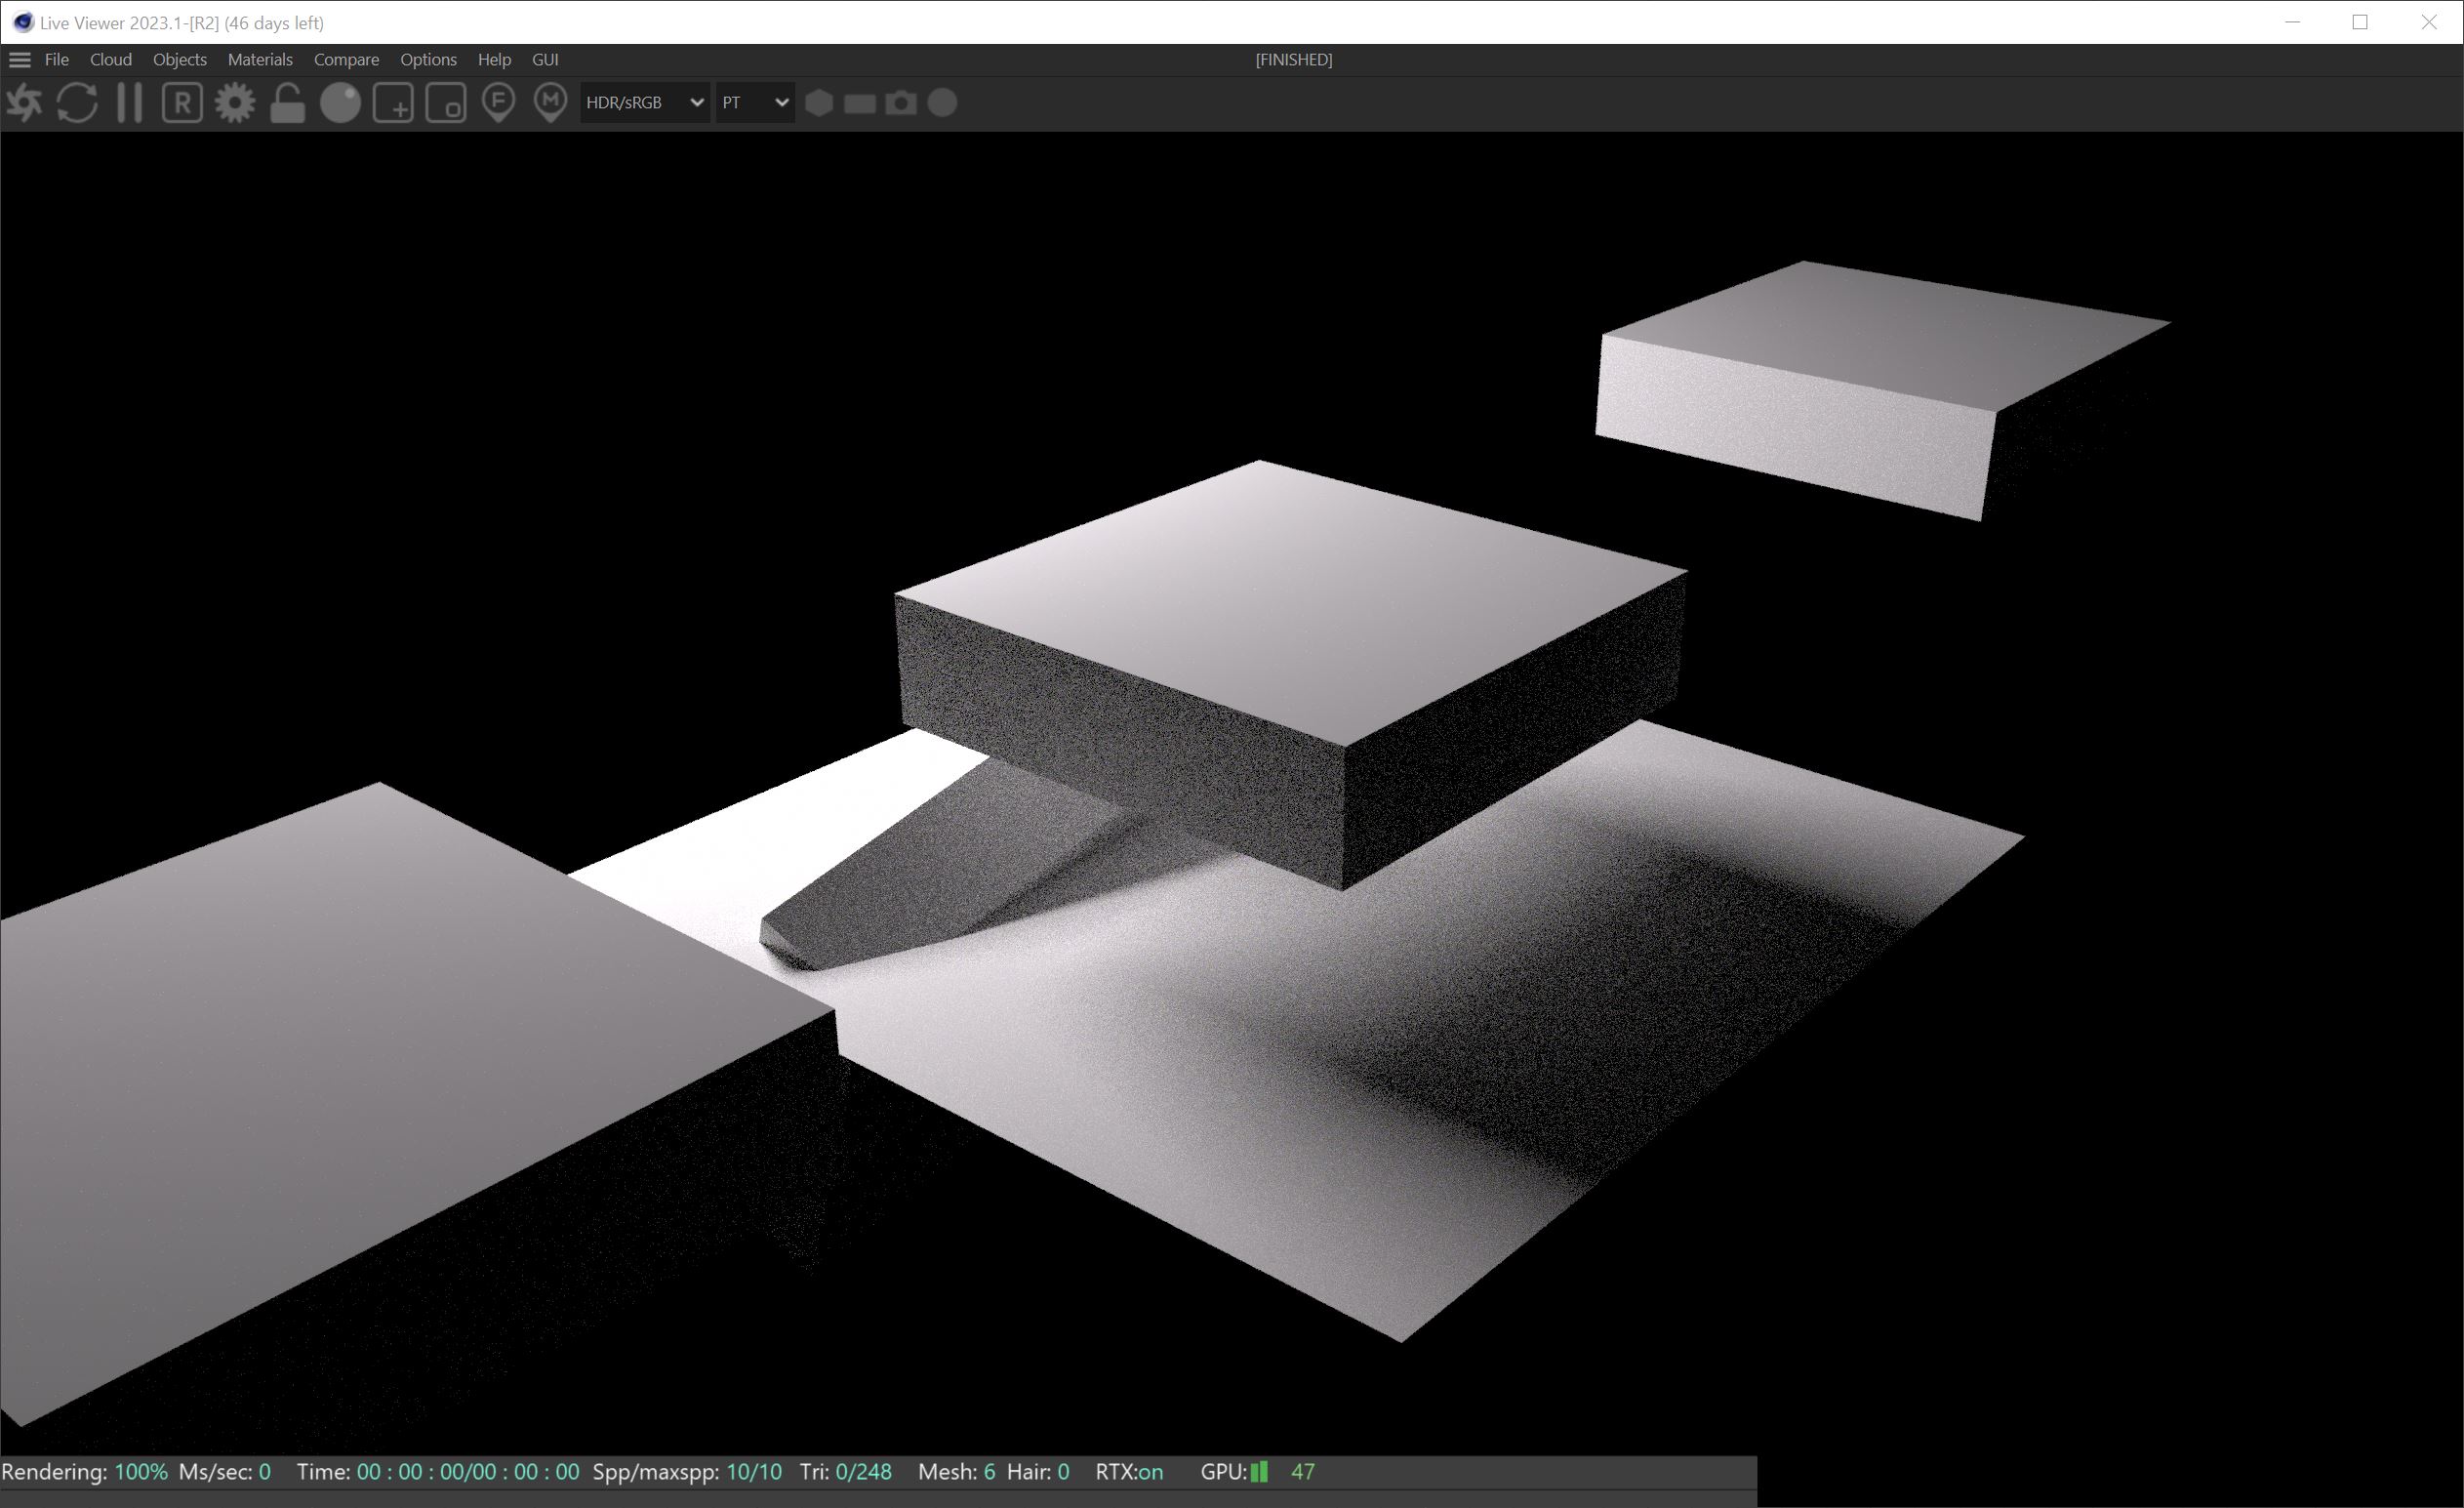Click the Options menu item
2464x1508 pixels.
coord(428,60)
